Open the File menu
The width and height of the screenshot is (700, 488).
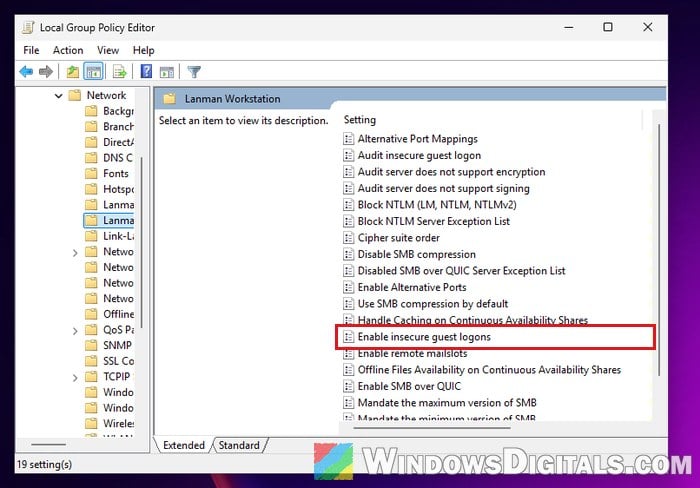point(31,50)
